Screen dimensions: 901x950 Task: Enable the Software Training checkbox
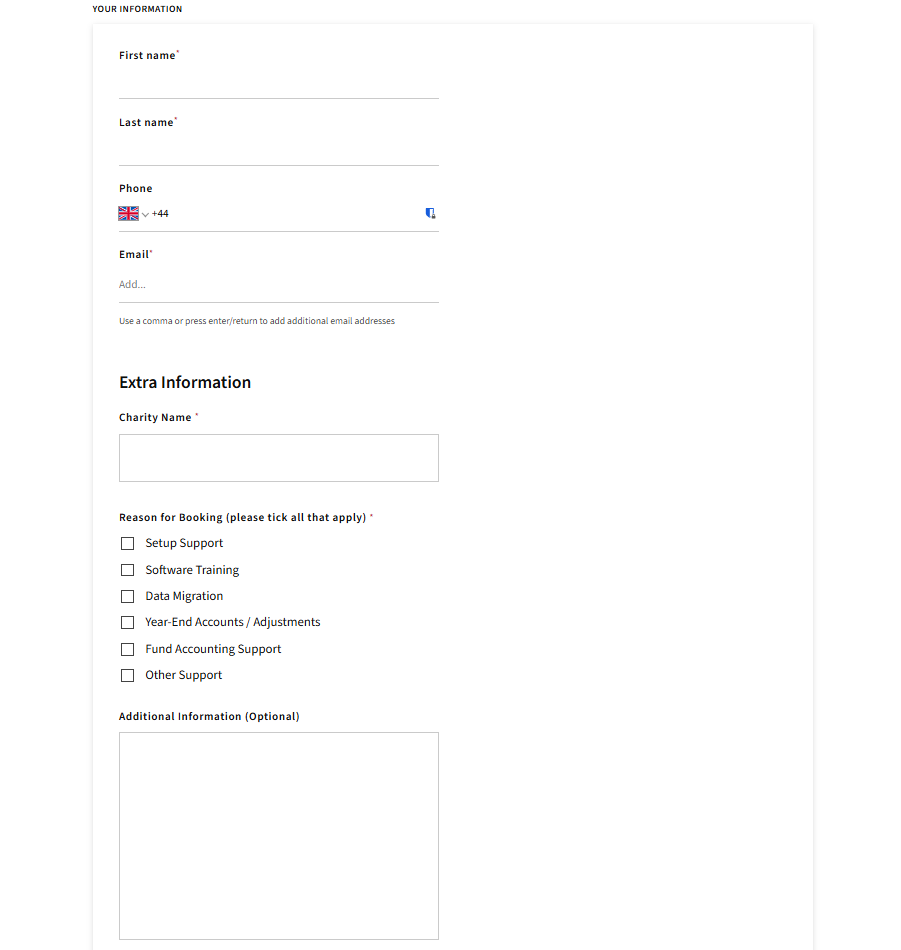(127, 569)
